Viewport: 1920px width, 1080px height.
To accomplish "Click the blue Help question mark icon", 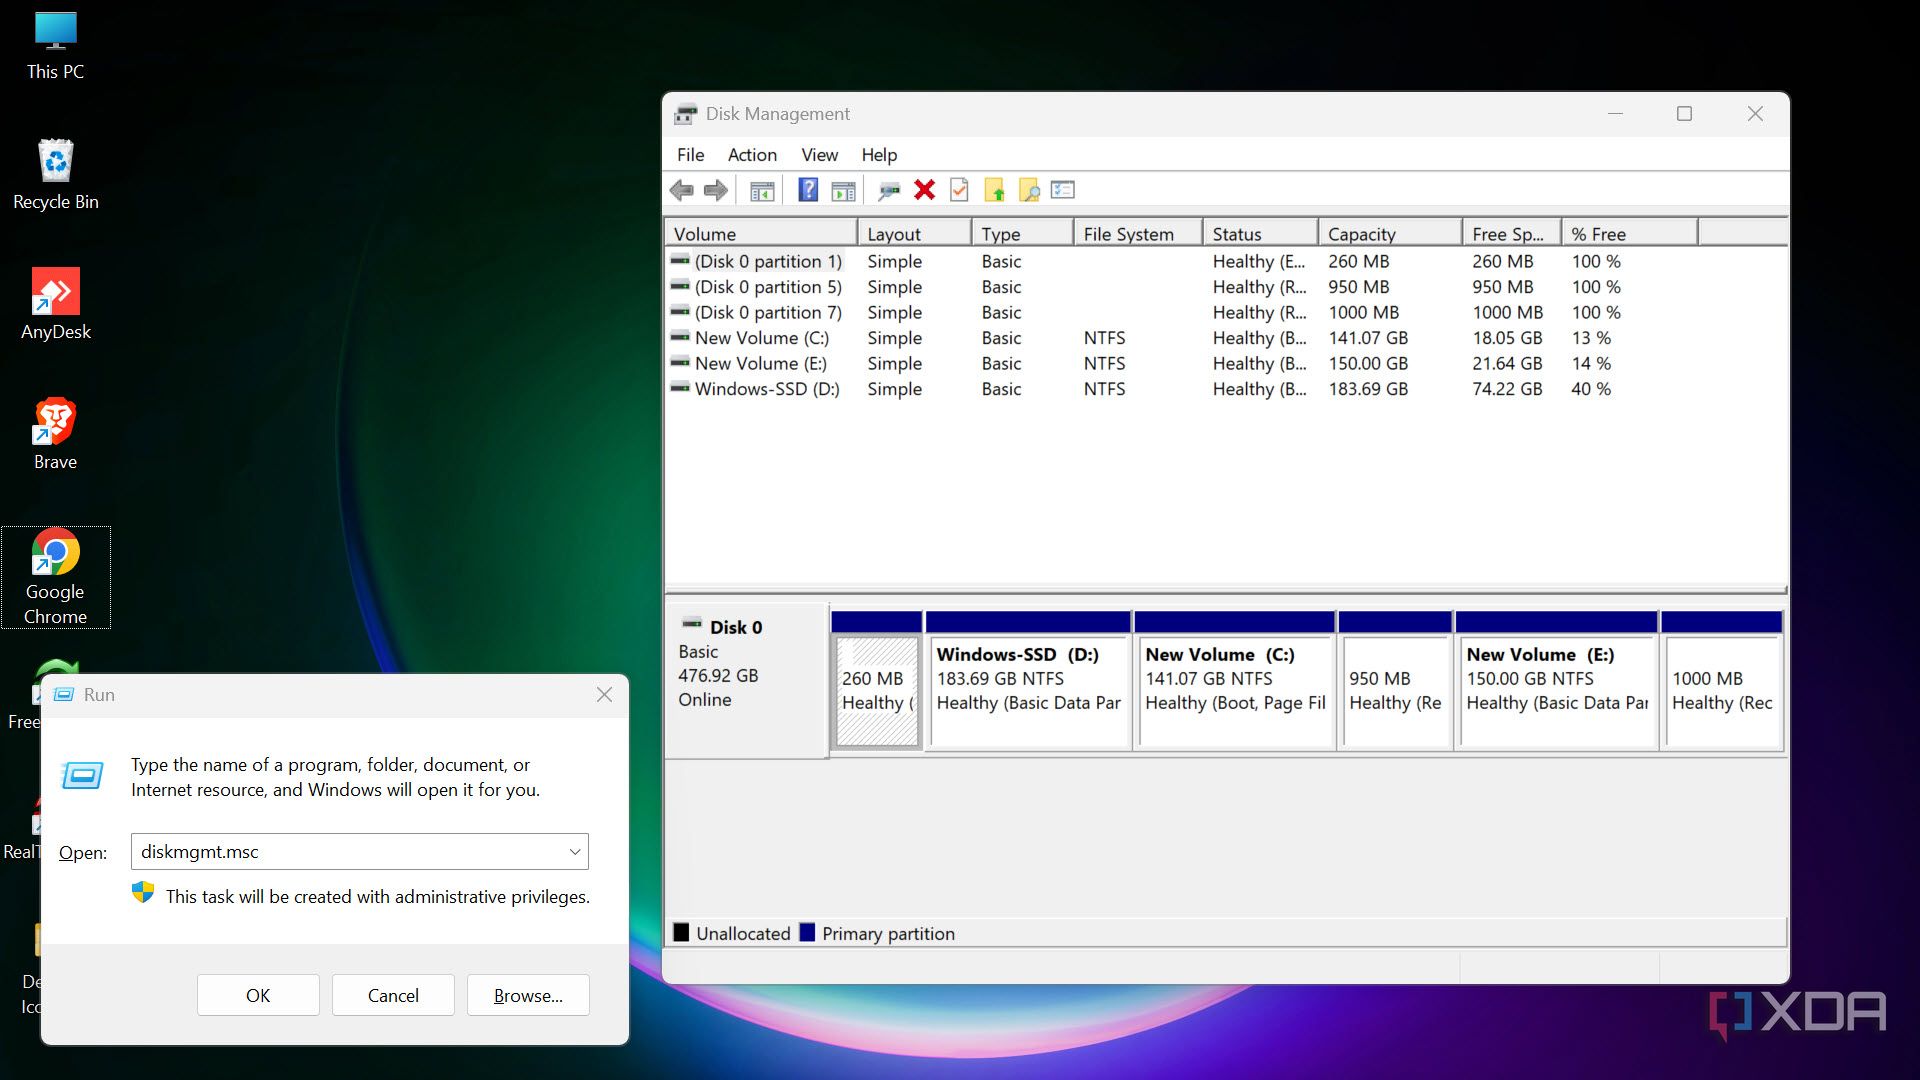I will (808, 190).
